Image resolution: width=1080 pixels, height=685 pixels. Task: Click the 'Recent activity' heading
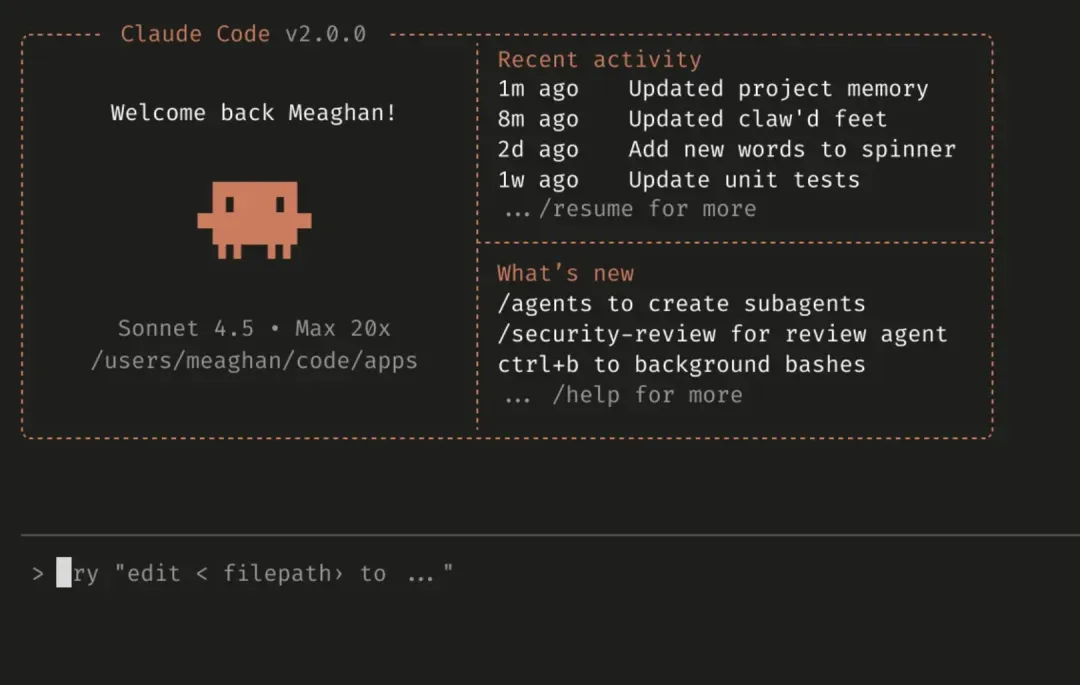(599, 59)
